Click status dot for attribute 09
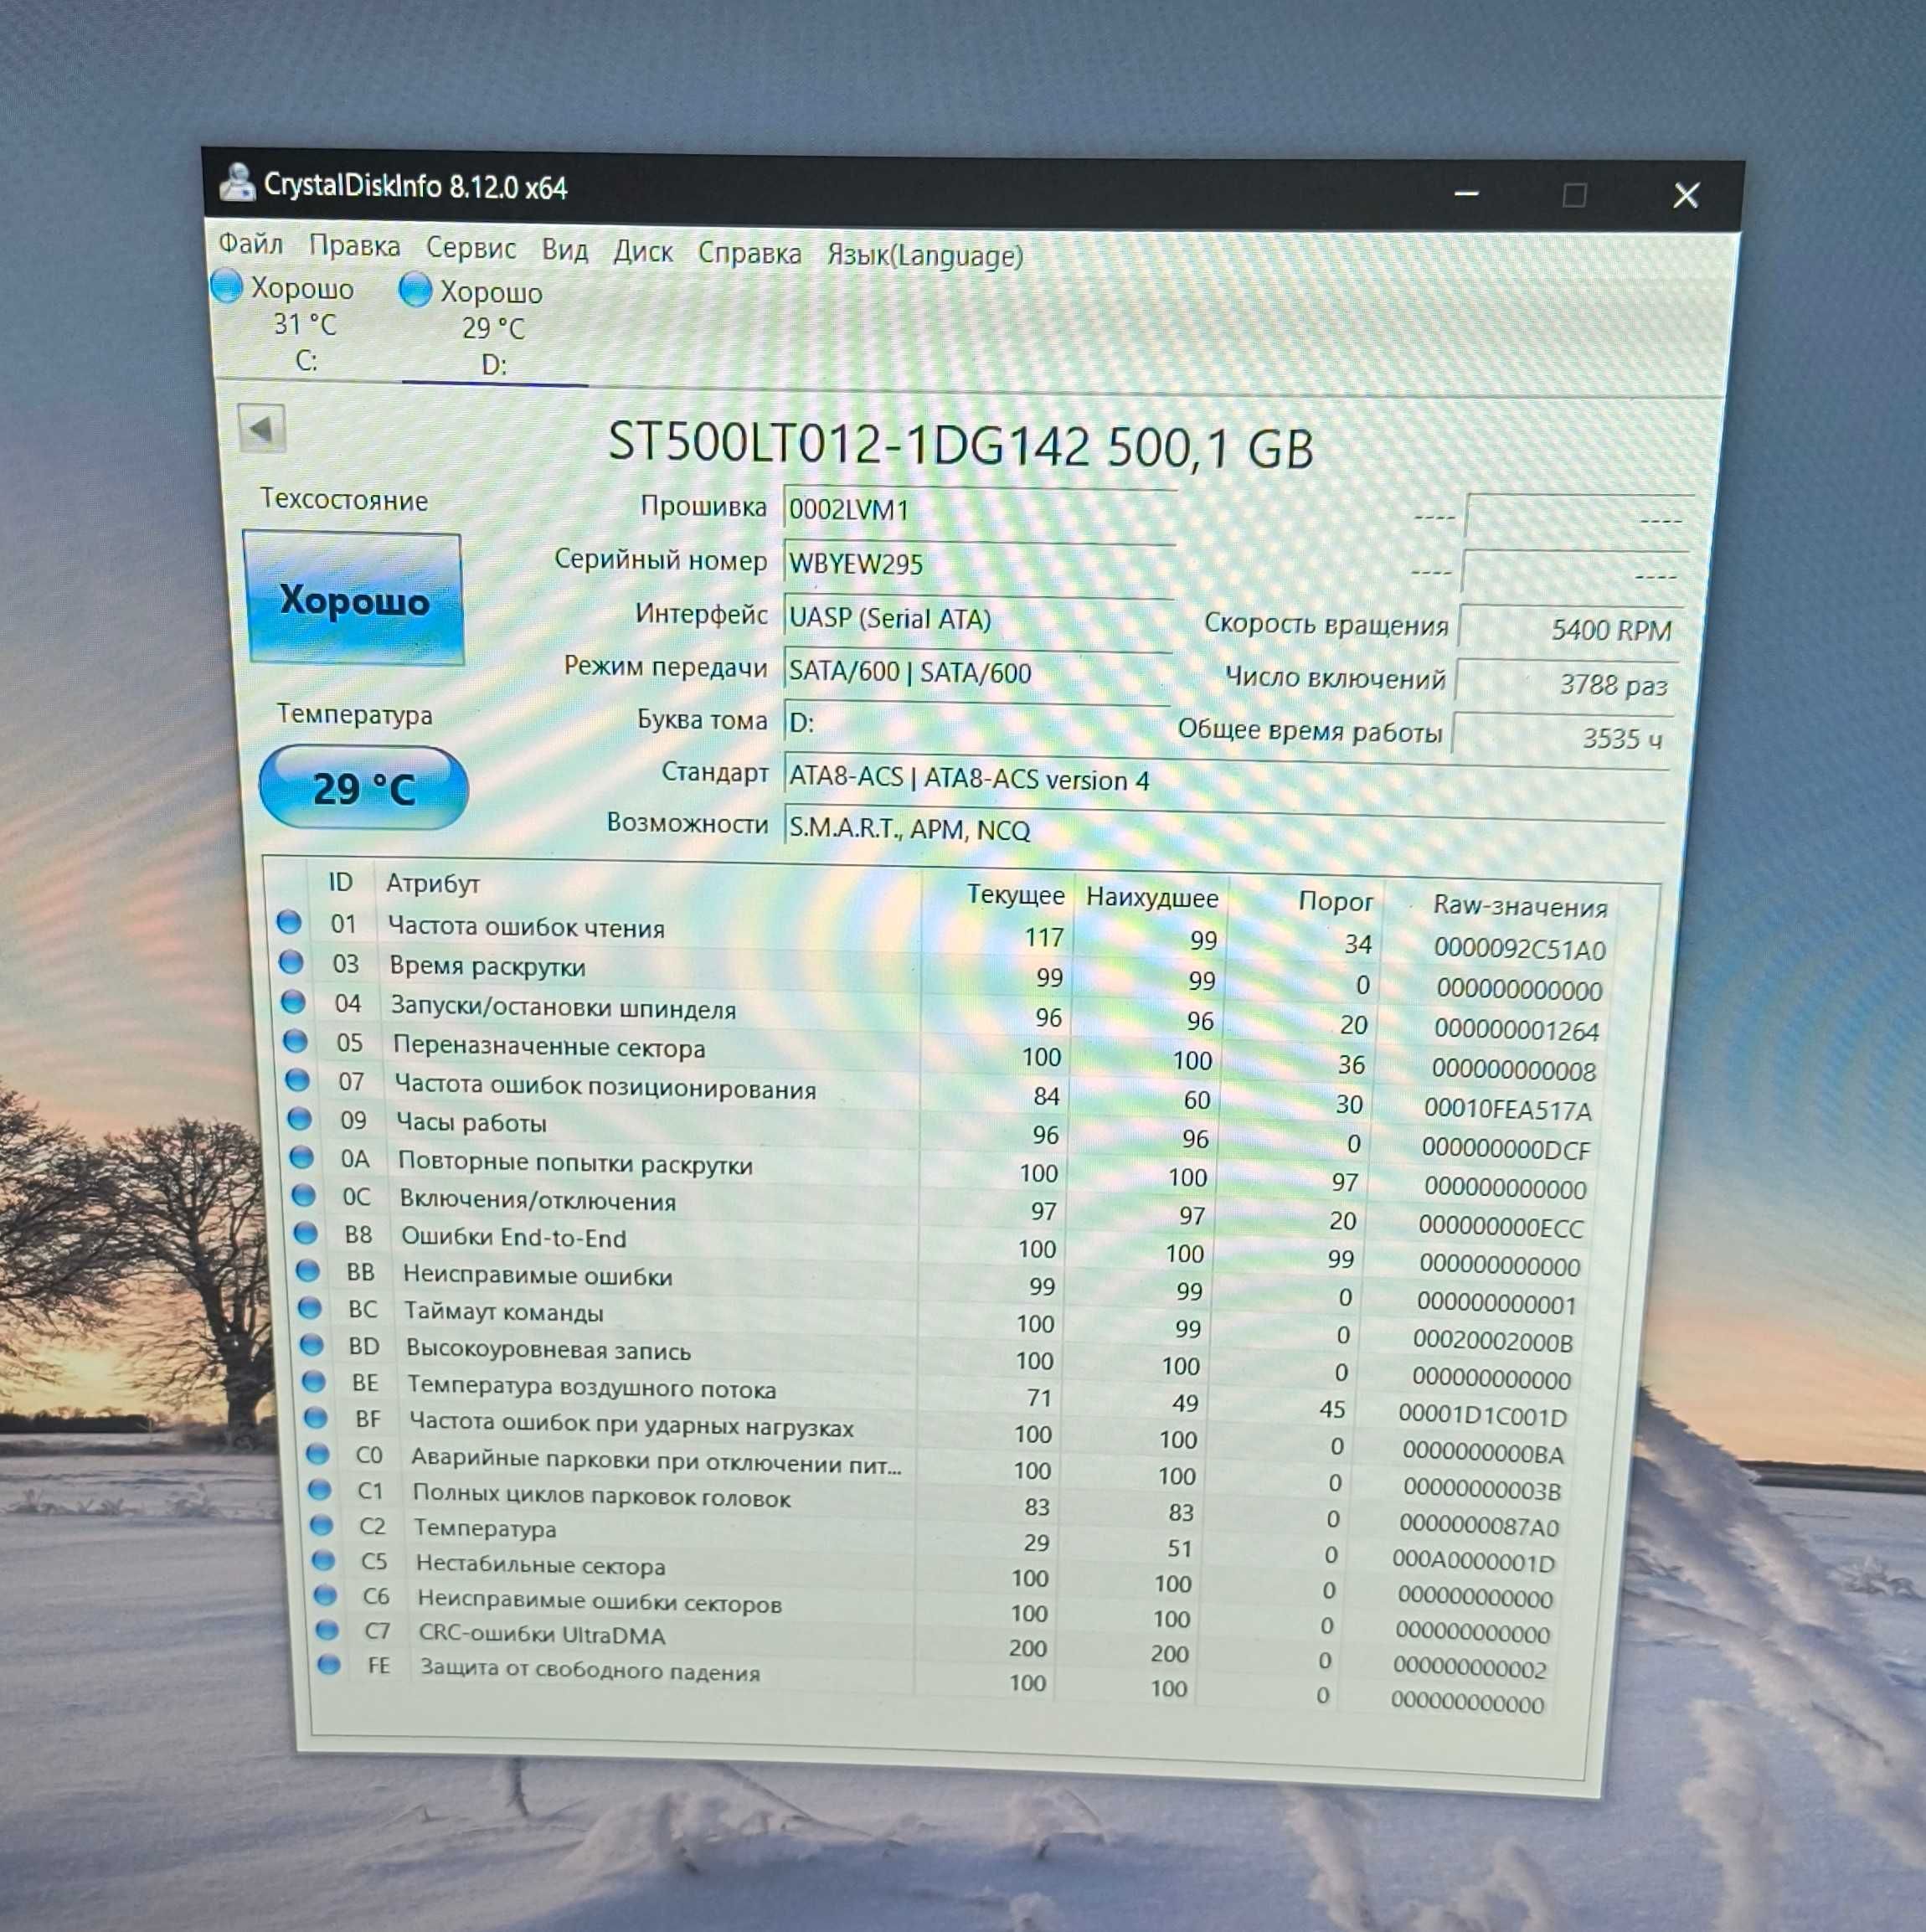Screen dimensions: 1926x1932 pos(299,1118)
